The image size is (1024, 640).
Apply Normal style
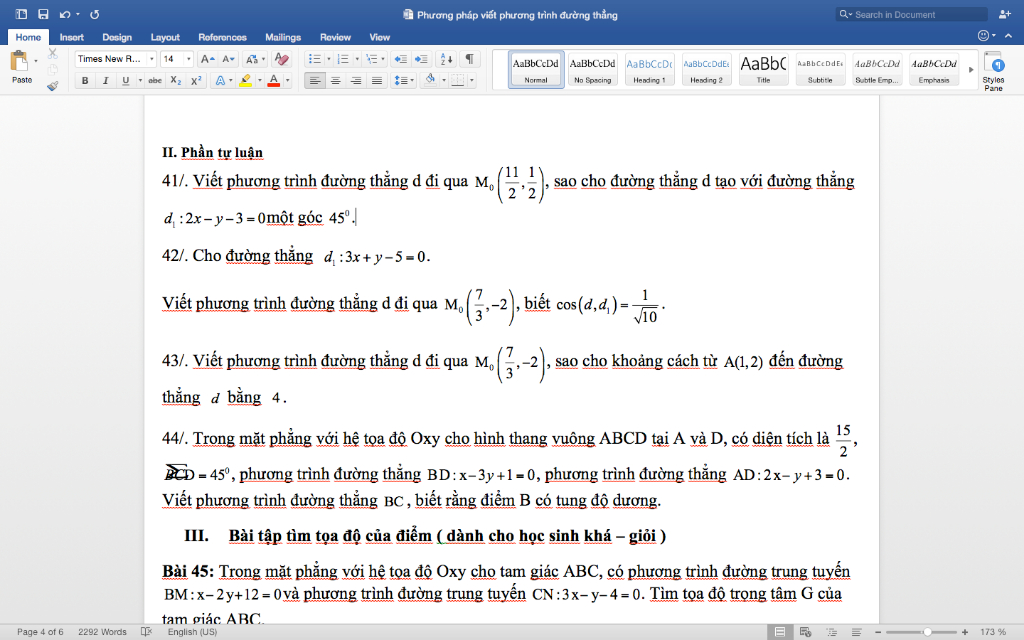click(536, 69)
